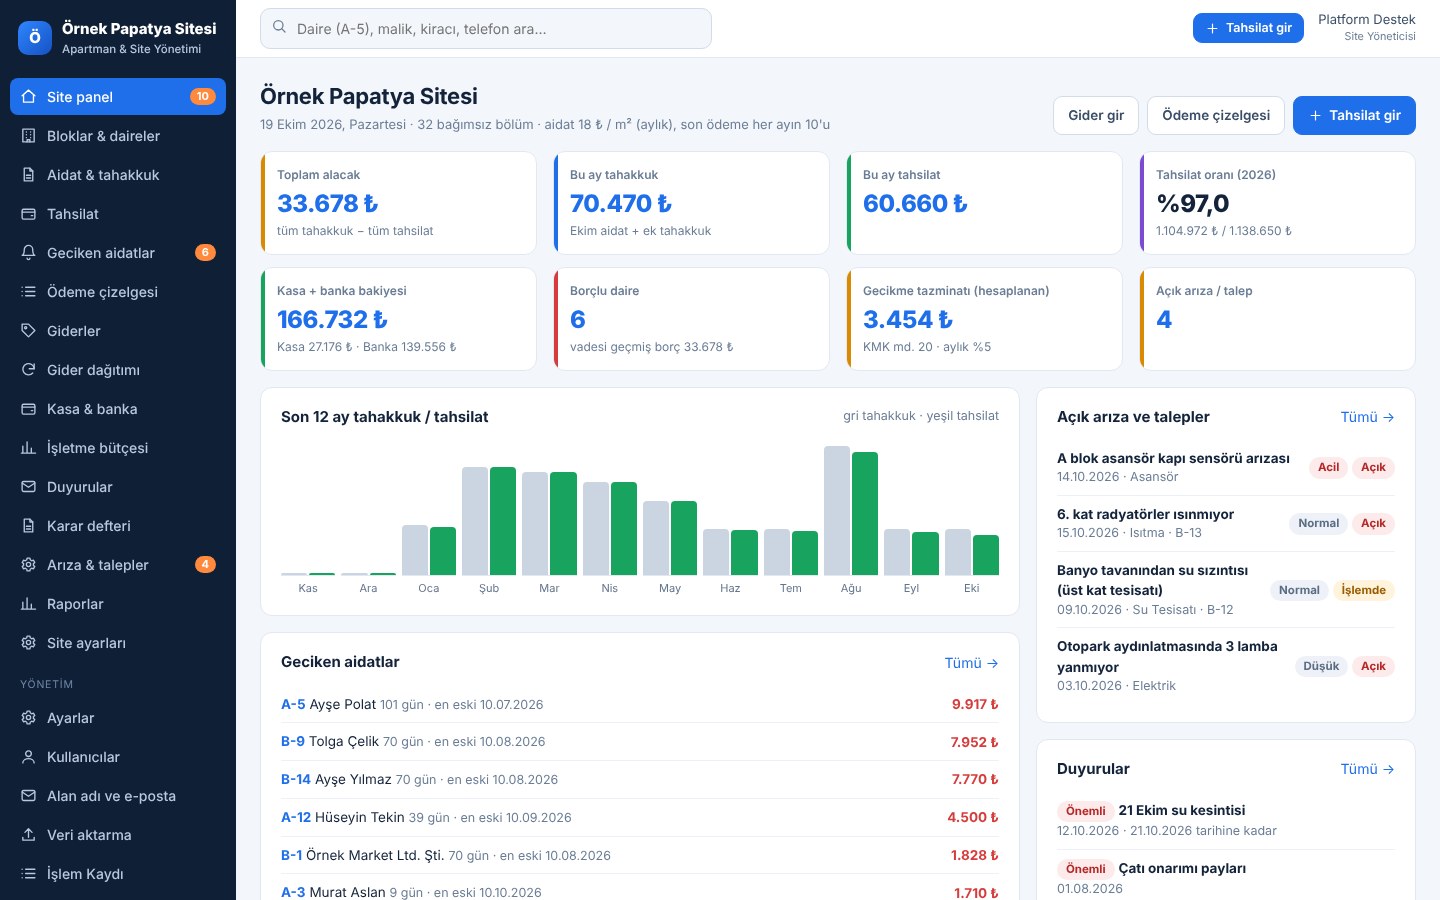Click the Örnek Papatya Sitesi logo icon
The width and height of the screenshot is (1440, 900).
coord(35,38)
